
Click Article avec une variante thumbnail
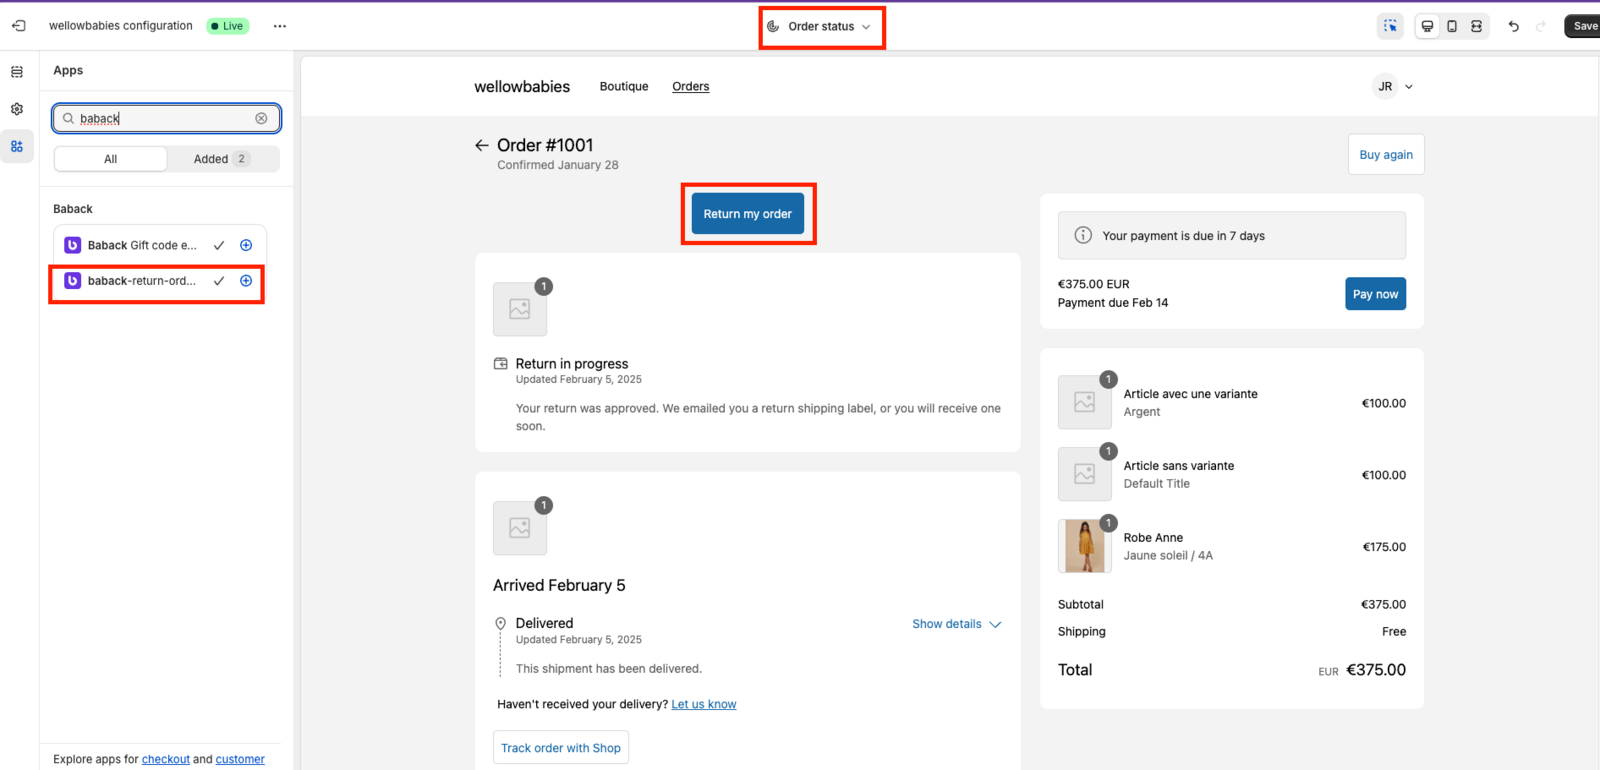pyautogui.click(x=1085, y=402)
